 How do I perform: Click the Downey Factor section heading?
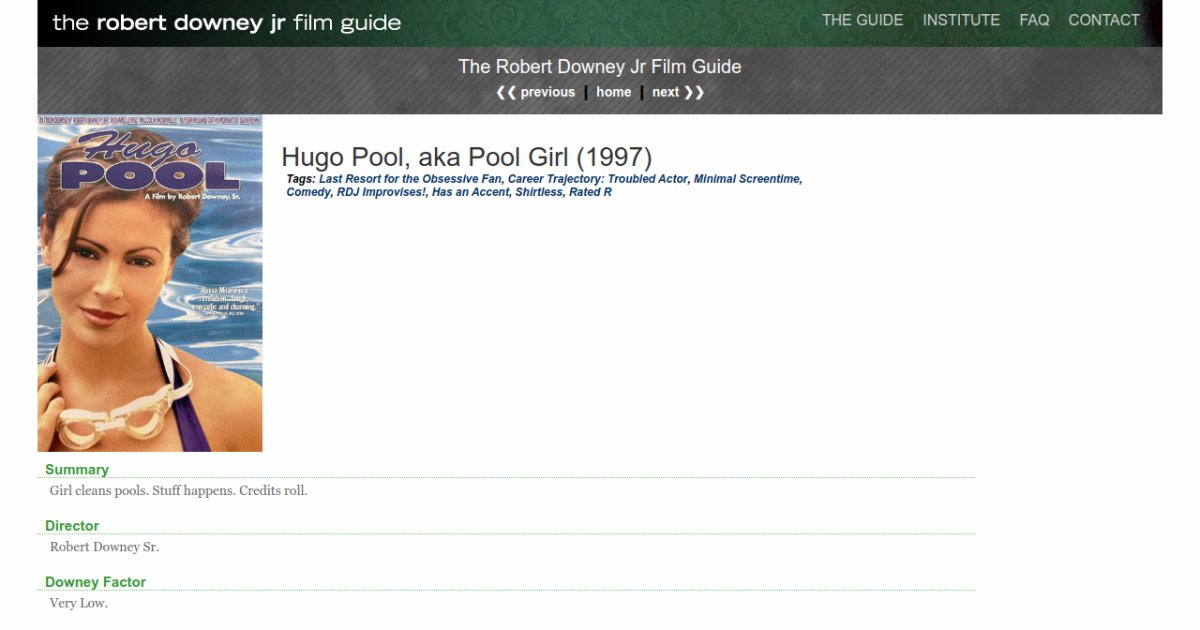tap(95, 582)
